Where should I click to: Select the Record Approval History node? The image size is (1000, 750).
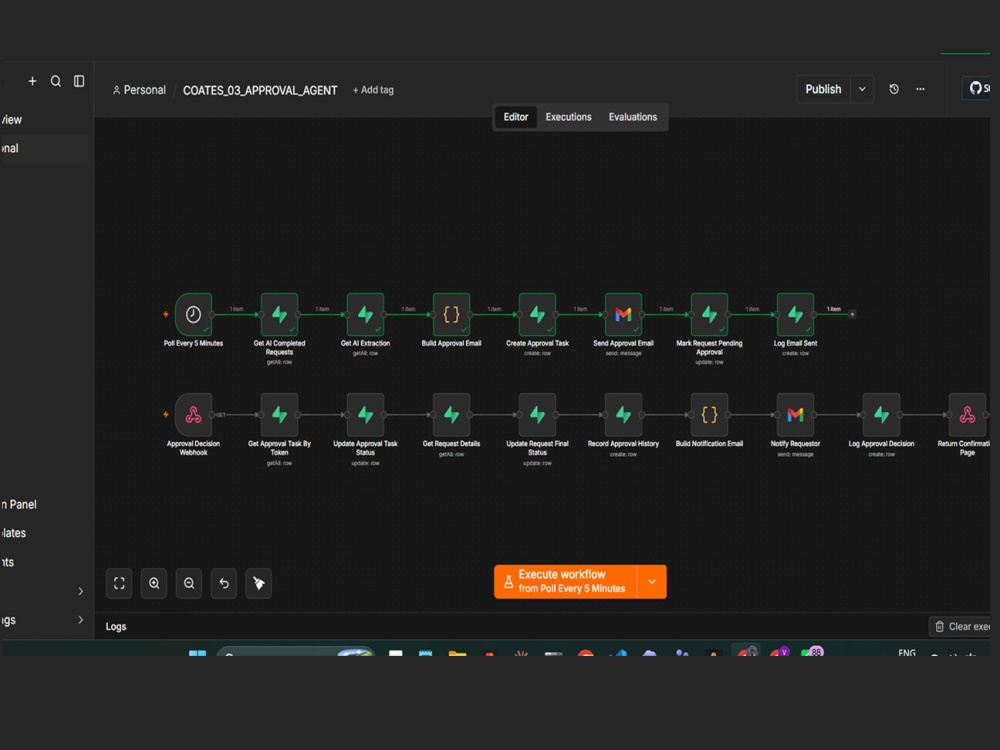(x=623, y=415)
